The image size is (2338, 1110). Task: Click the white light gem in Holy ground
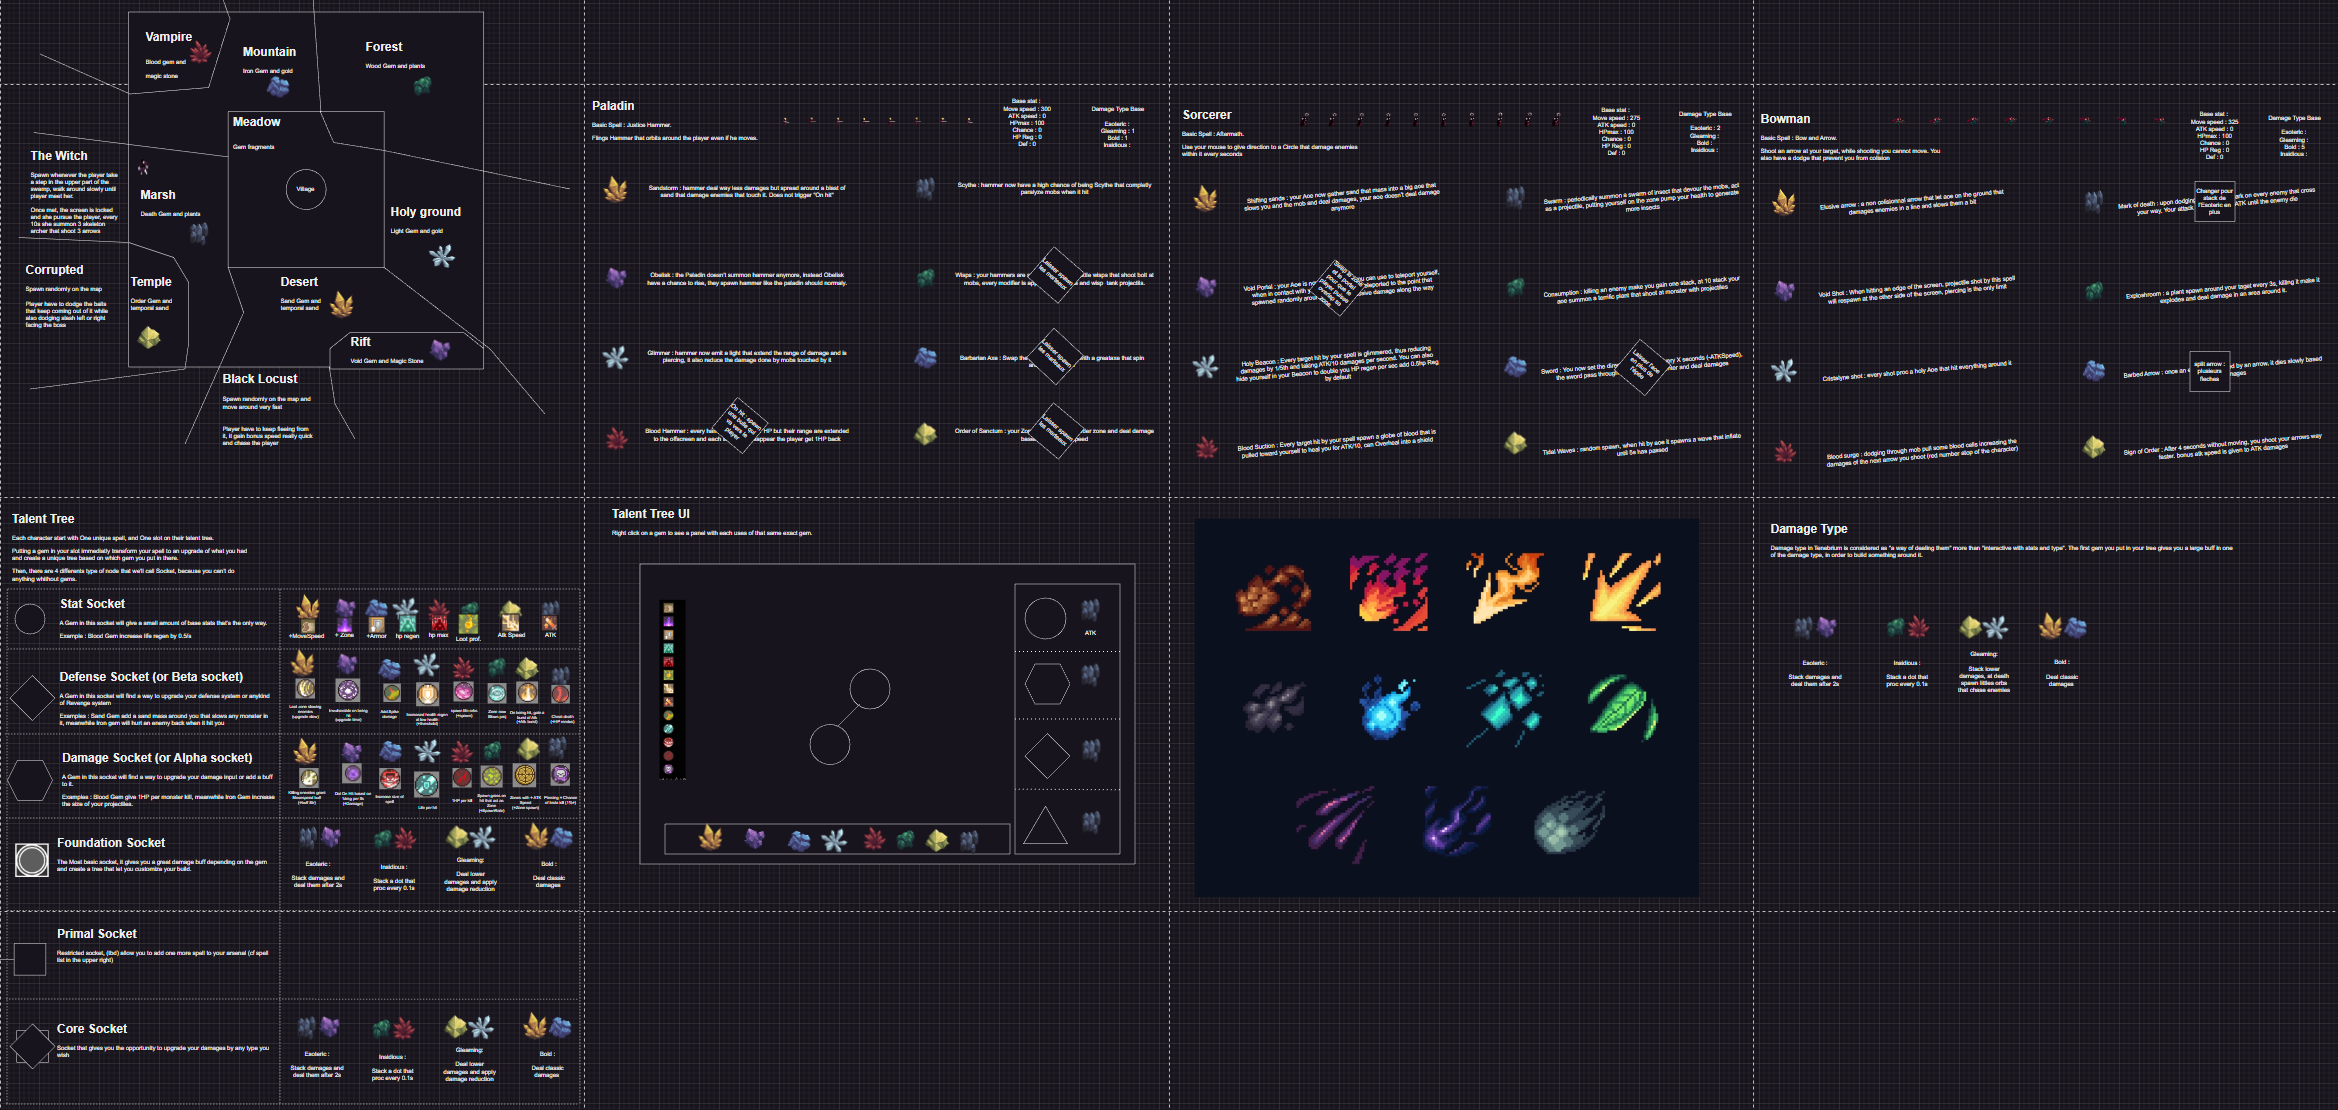(442, 256)
